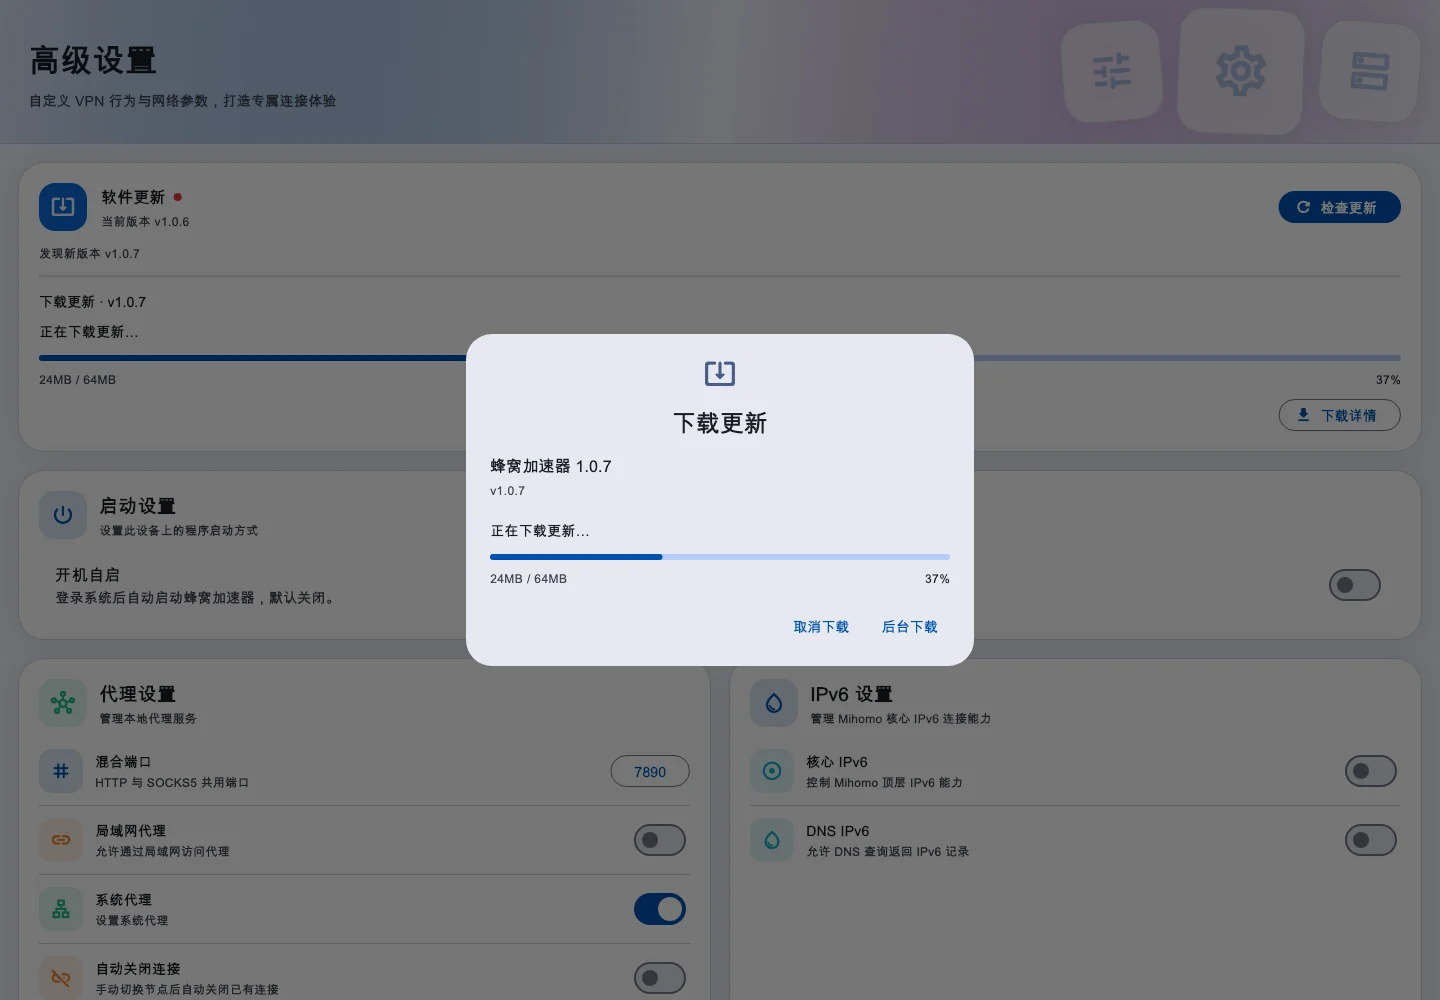The width and height of the screenshot is (1440, 1000).
Task: Click the target icon for core IPv6
Action: [x=772, y=771]
